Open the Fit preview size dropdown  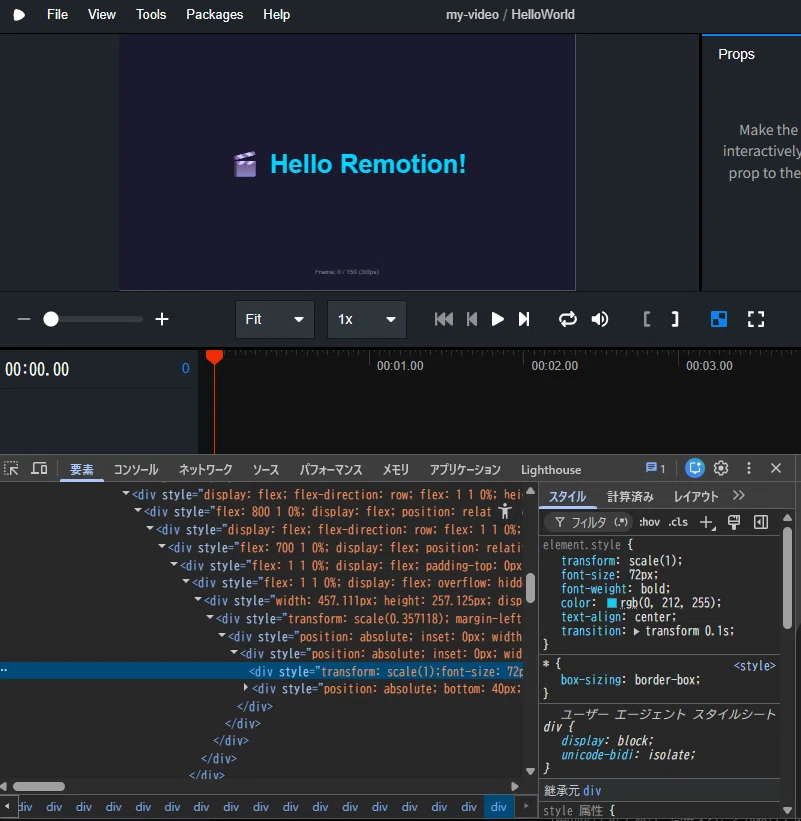[x=275, y=319]
